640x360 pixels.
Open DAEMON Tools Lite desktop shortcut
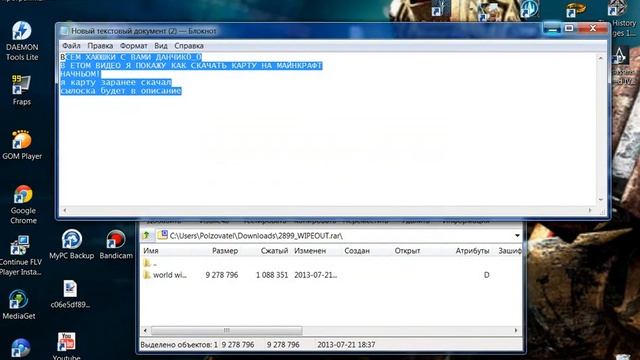point(22,41)
